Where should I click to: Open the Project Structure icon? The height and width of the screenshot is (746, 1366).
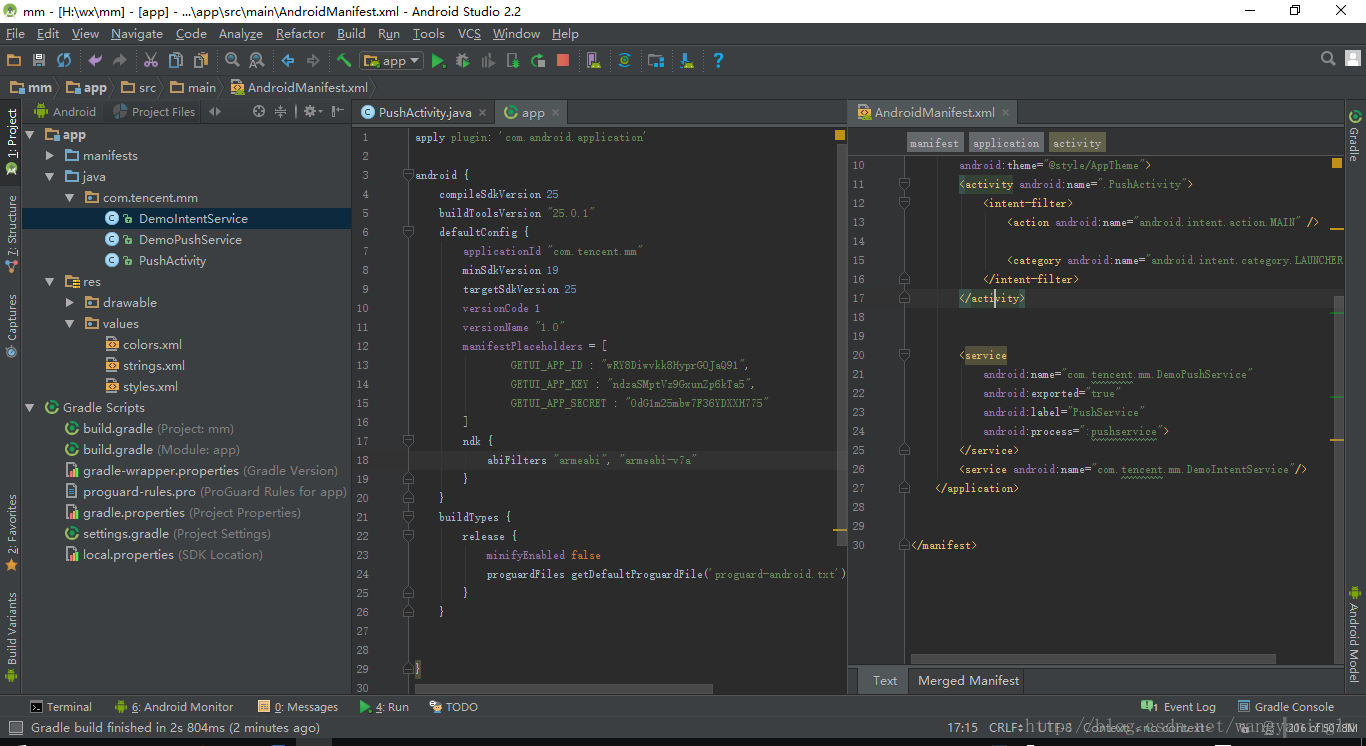point(656,60)
